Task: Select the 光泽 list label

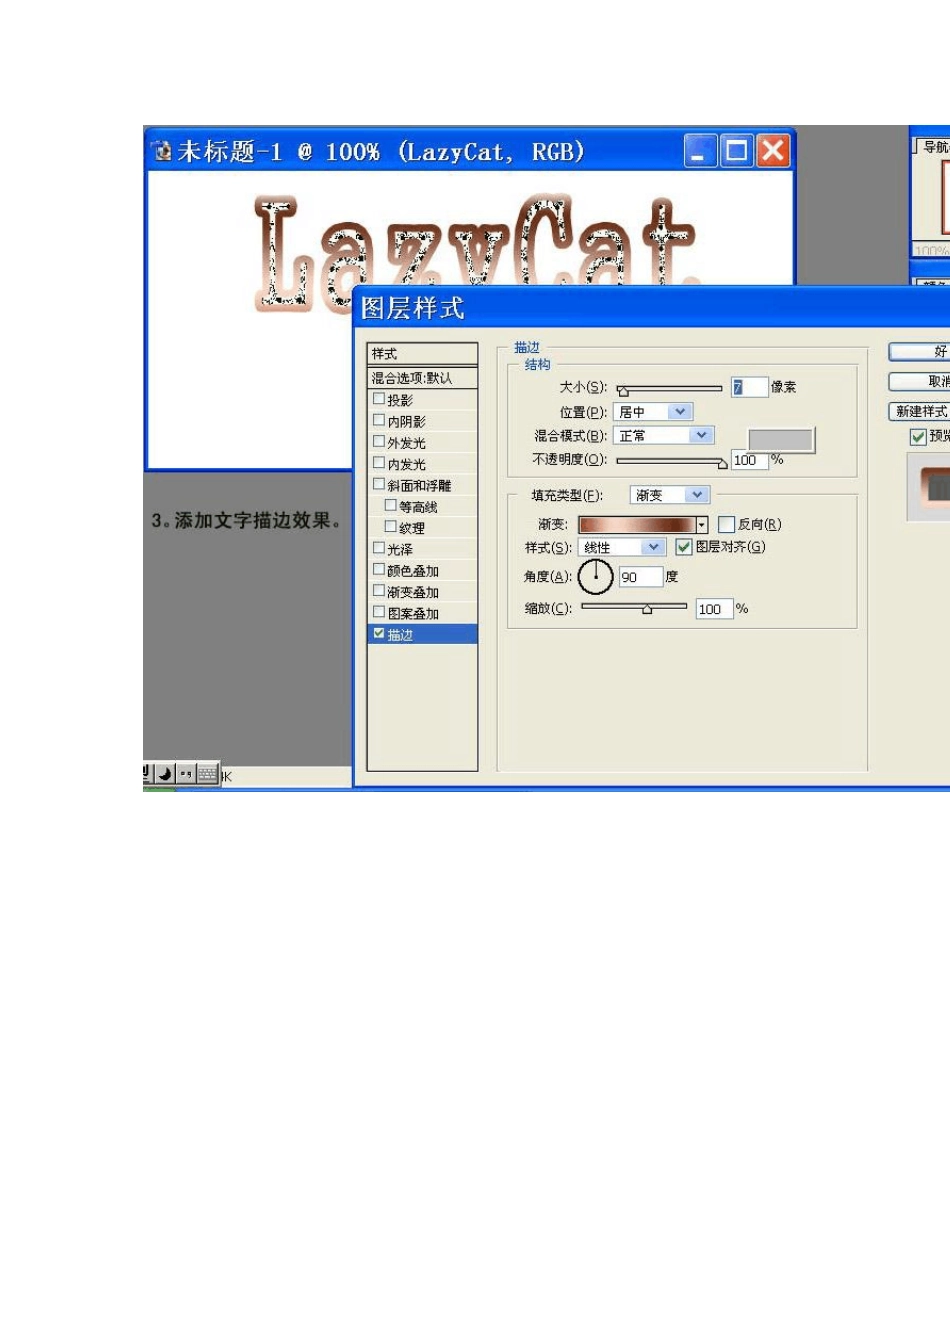Action: (x=400, y=549)
